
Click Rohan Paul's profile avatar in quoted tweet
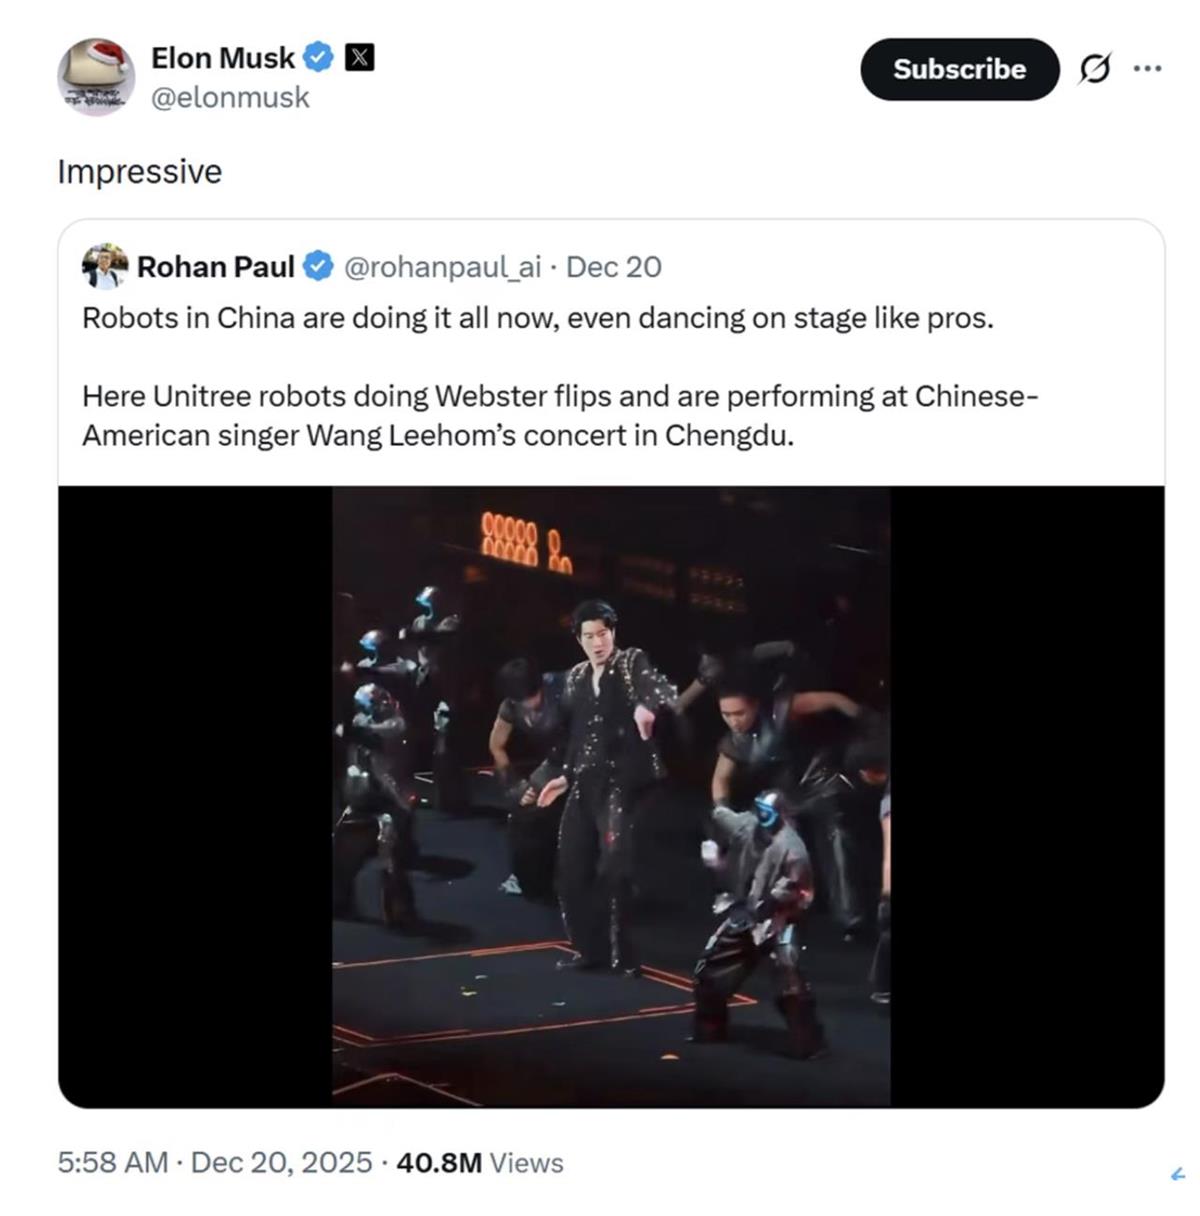103,266
